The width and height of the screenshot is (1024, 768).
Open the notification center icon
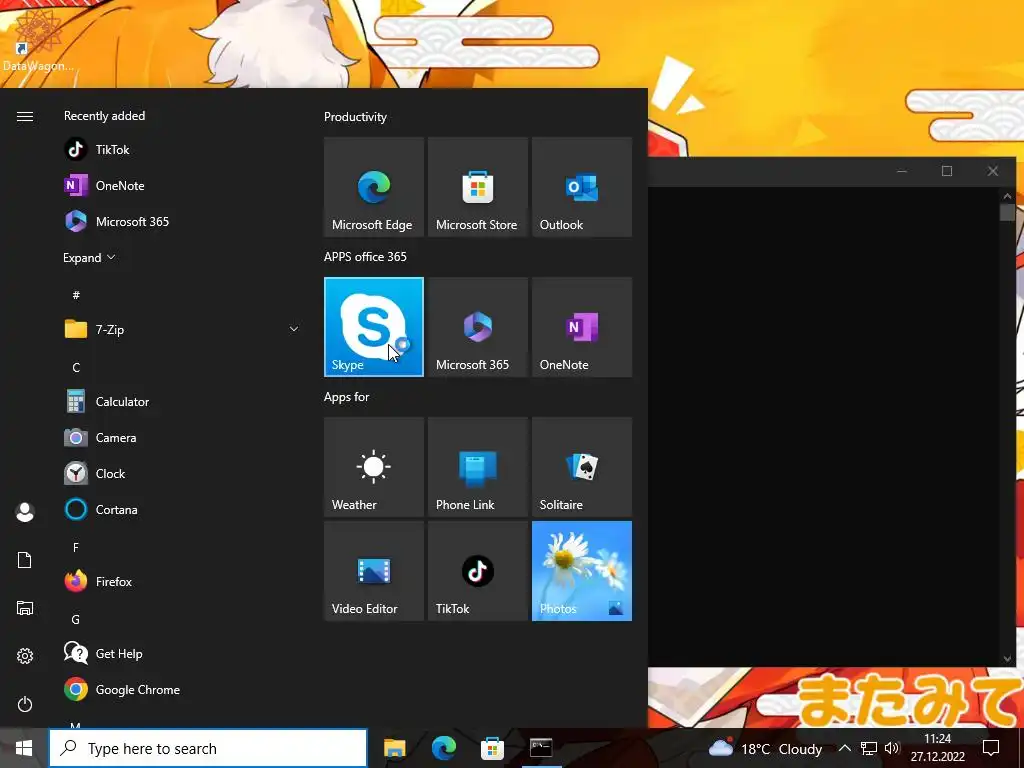(991, 748)
